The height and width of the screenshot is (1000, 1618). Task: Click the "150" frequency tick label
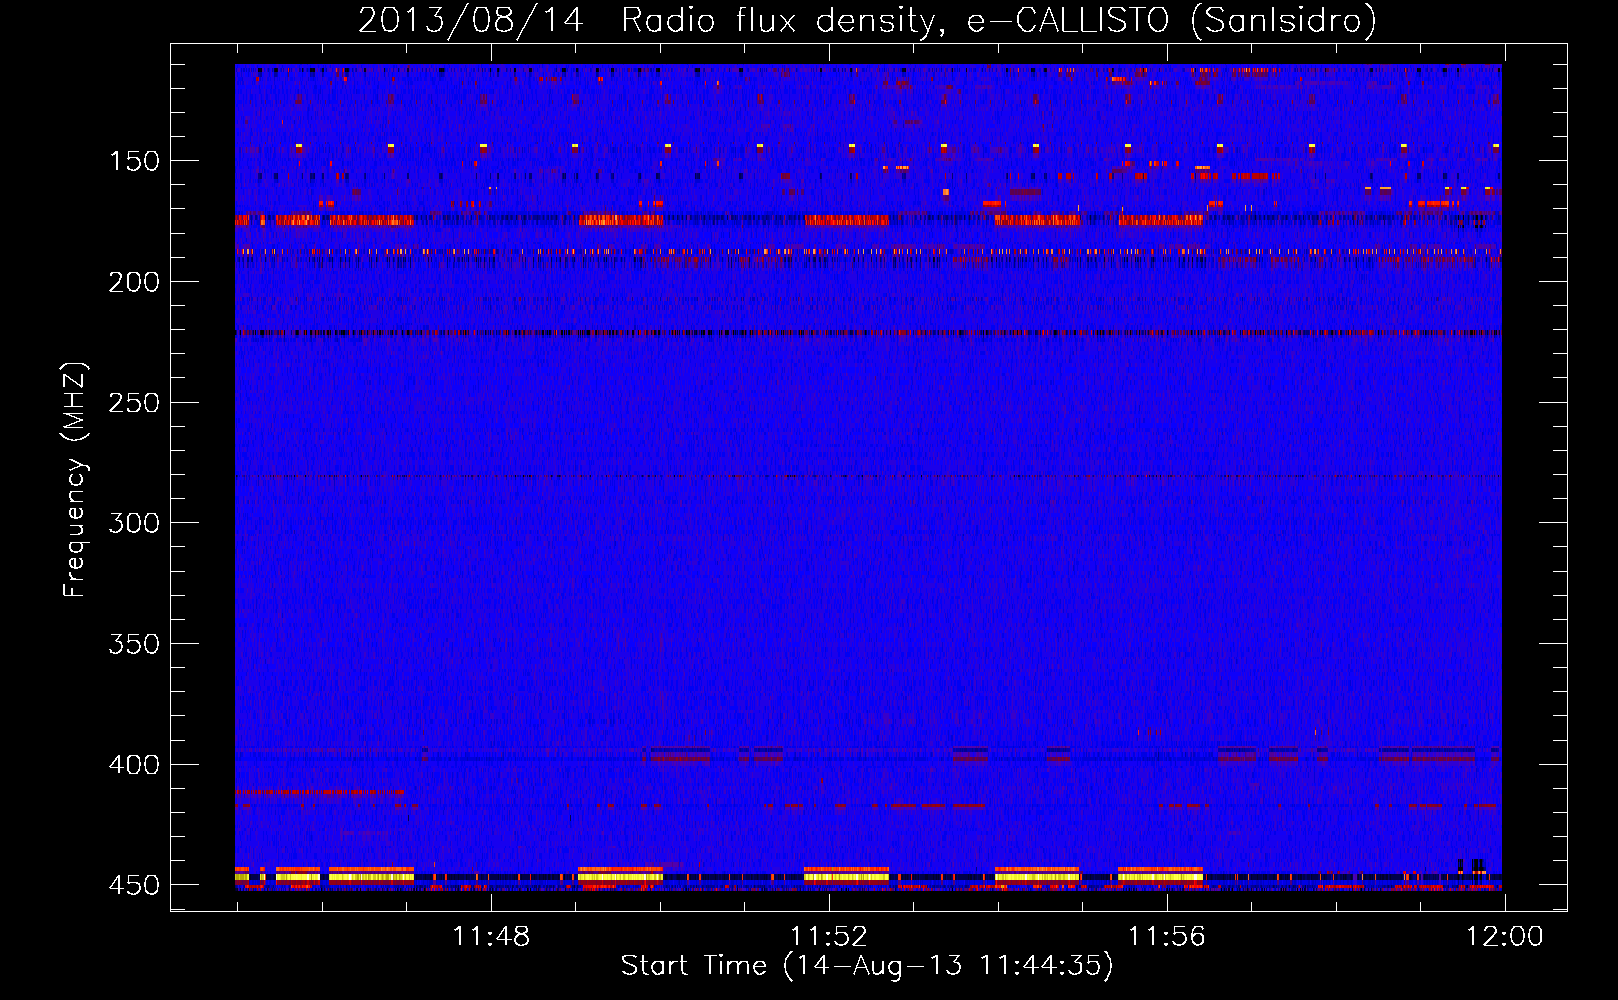(134, 161)
